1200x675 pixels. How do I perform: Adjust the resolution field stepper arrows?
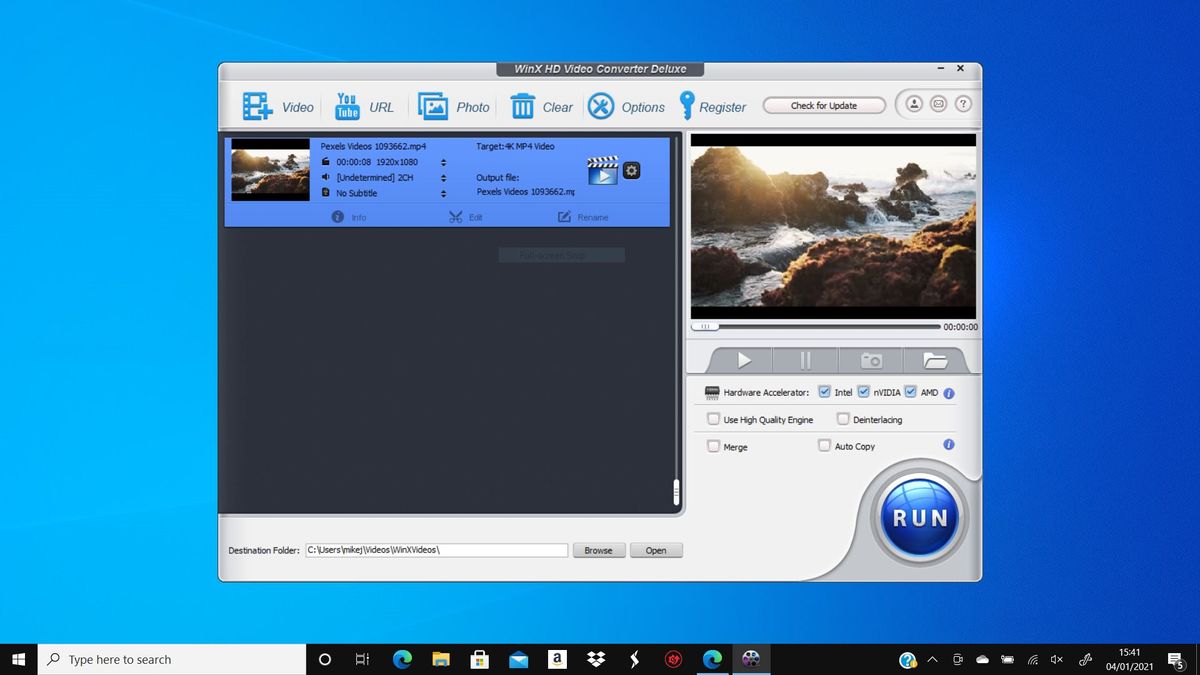point(443,161)
